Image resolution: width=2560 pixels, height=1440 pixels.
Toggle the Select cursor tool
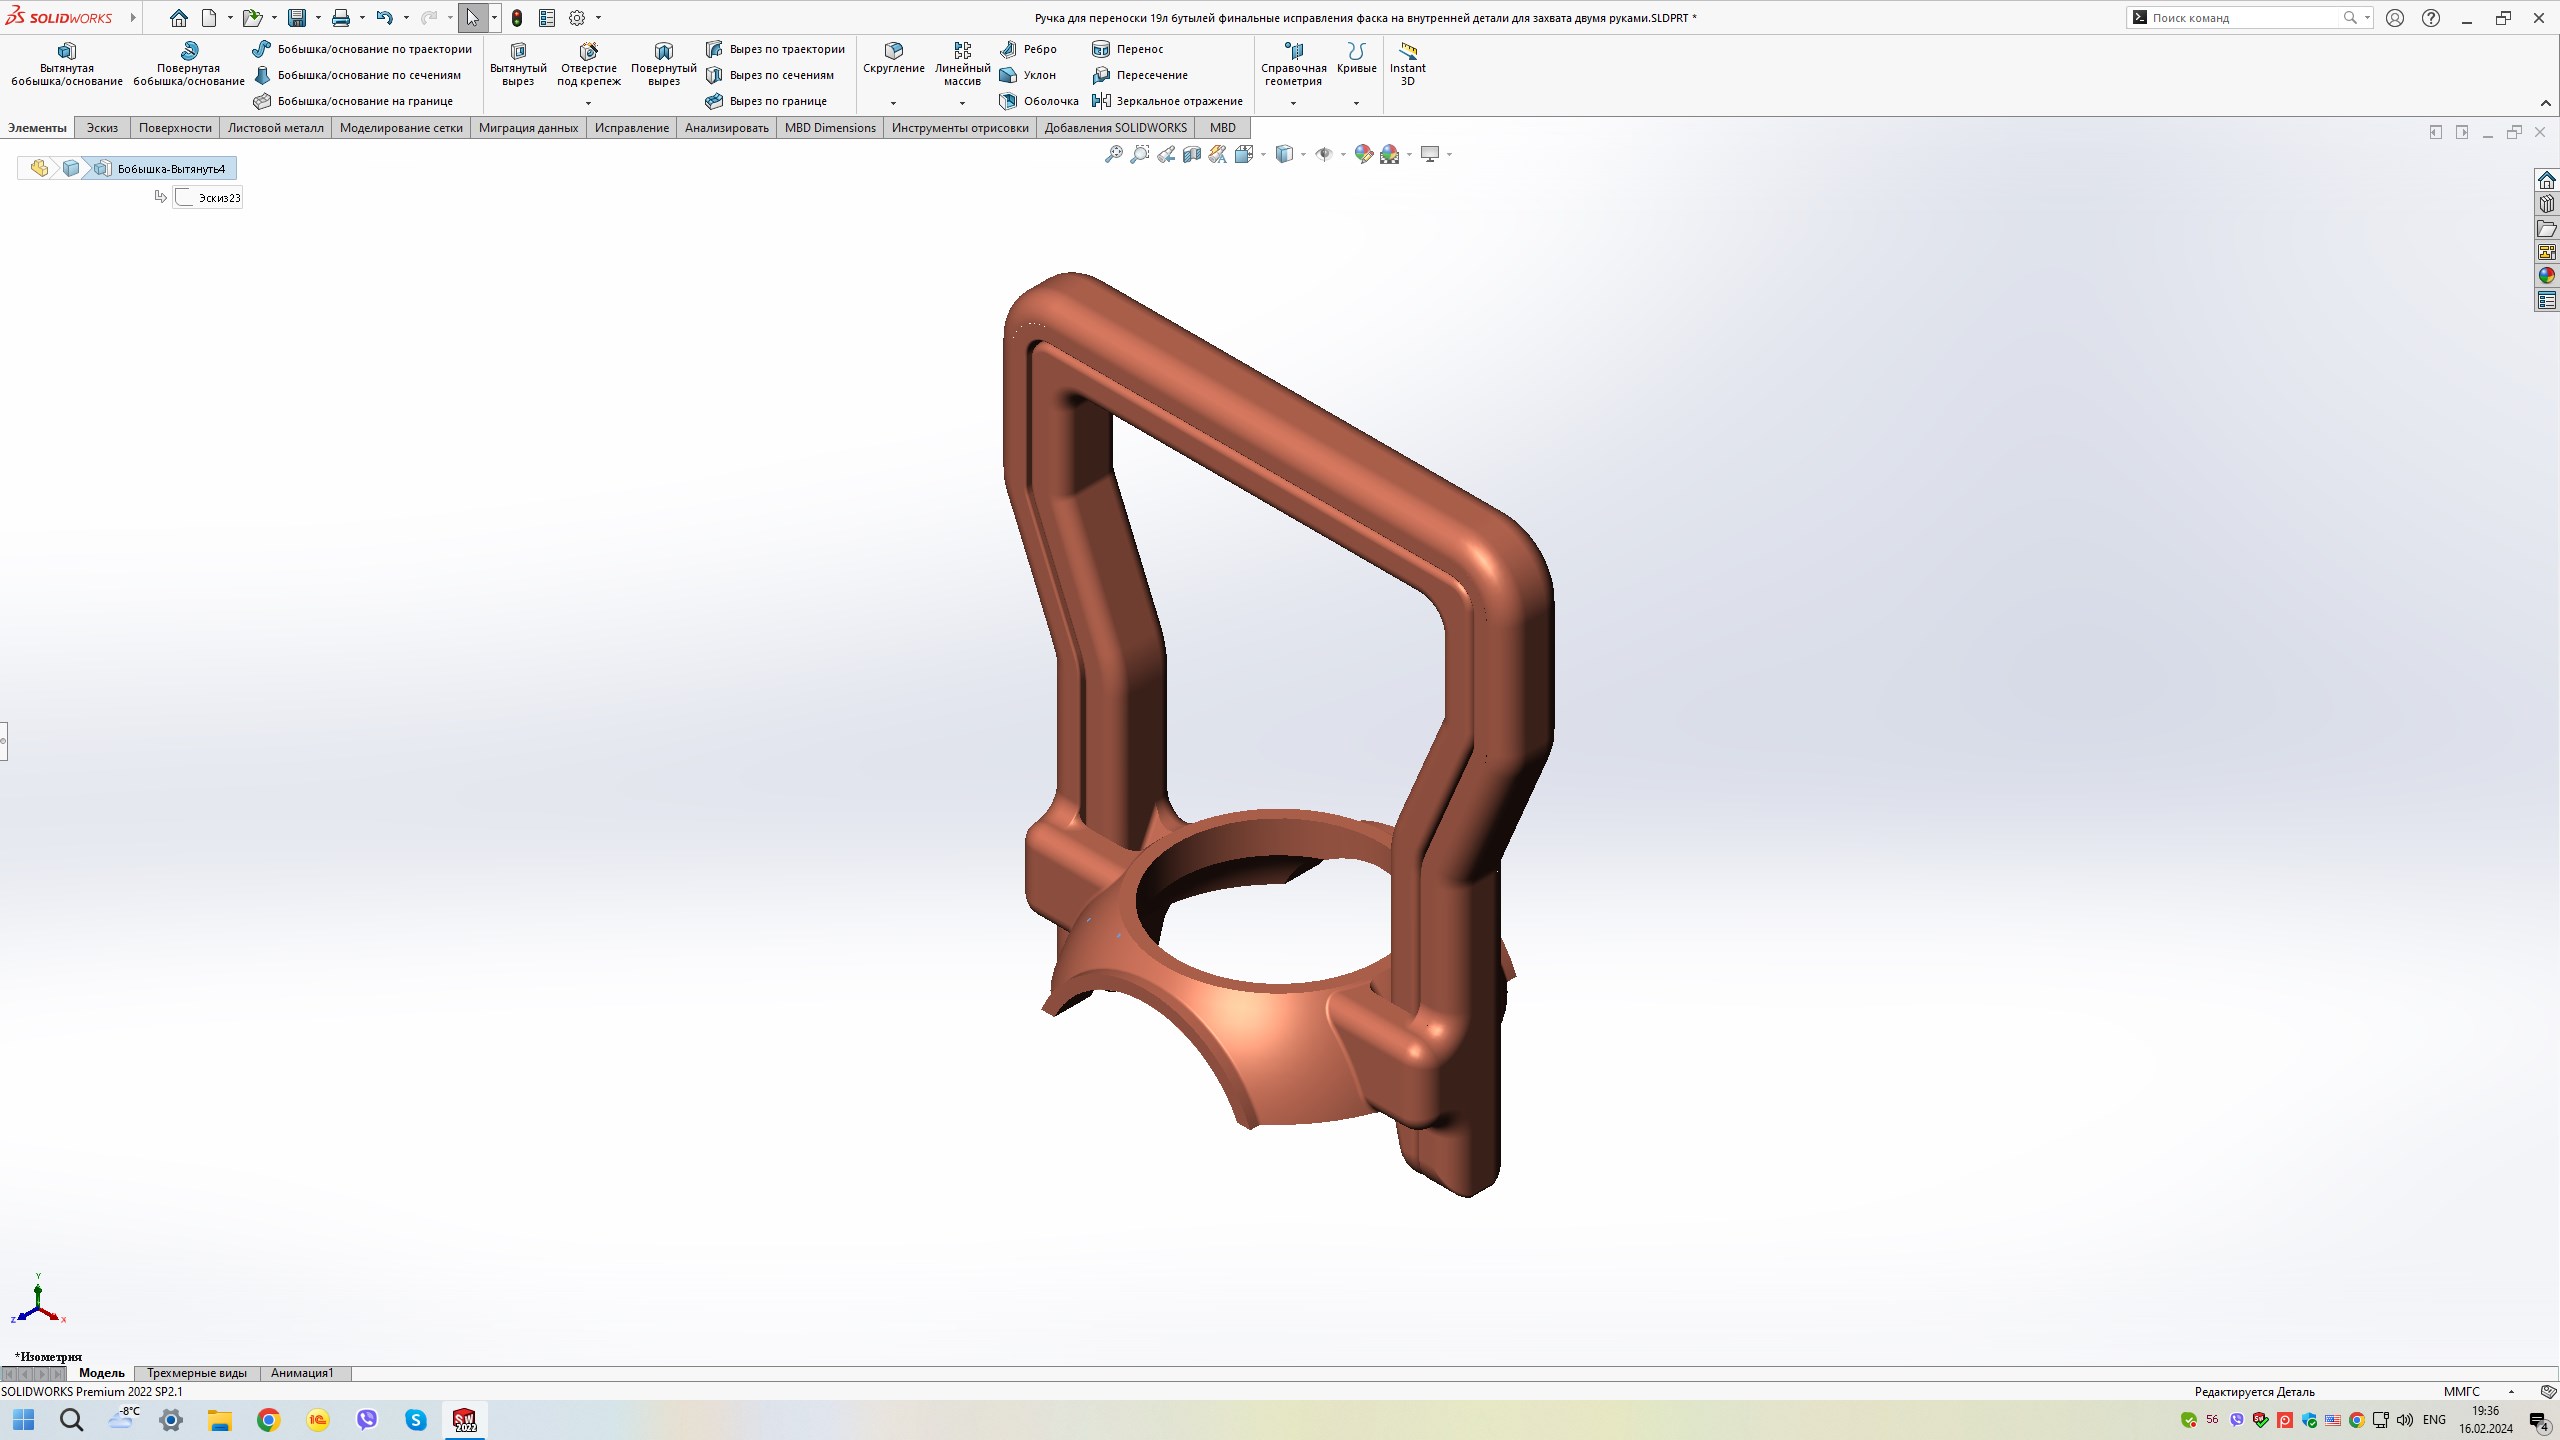click(x=472, y=18)
